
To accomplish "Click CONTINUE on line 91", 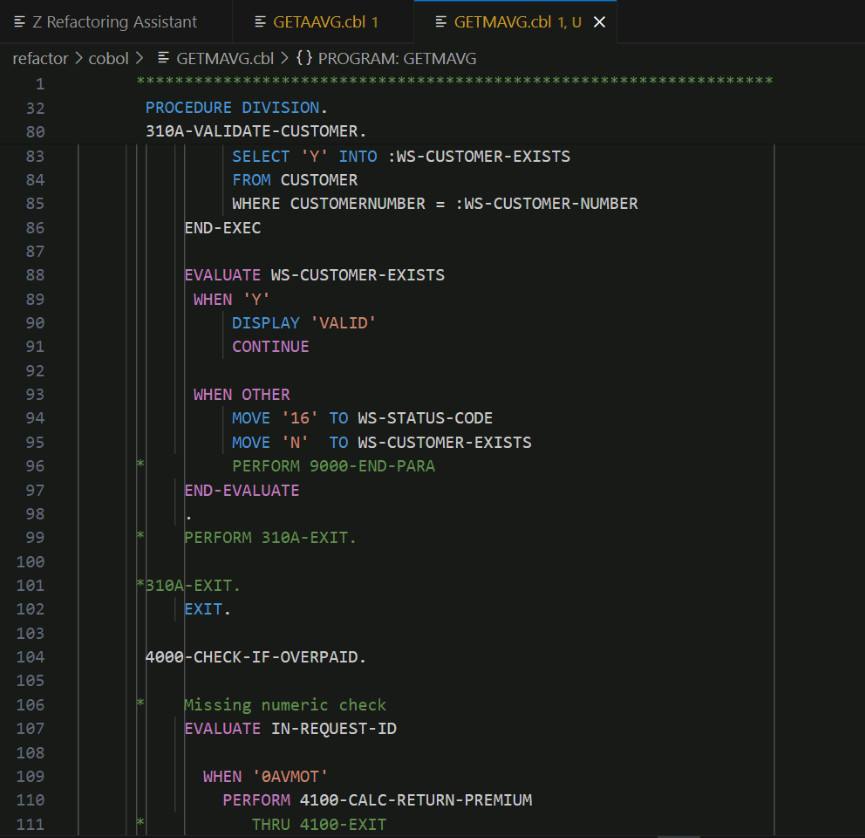I will click(270, 347).
